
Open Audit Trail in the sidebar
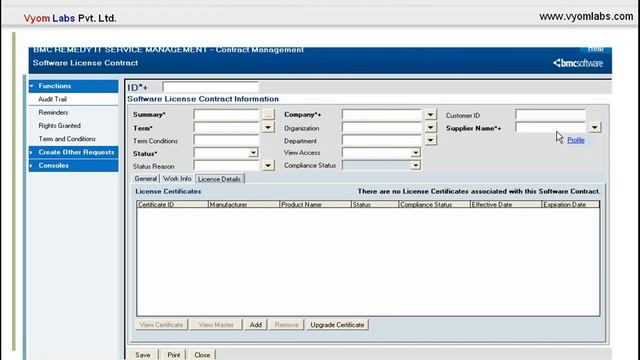point(53,99)
